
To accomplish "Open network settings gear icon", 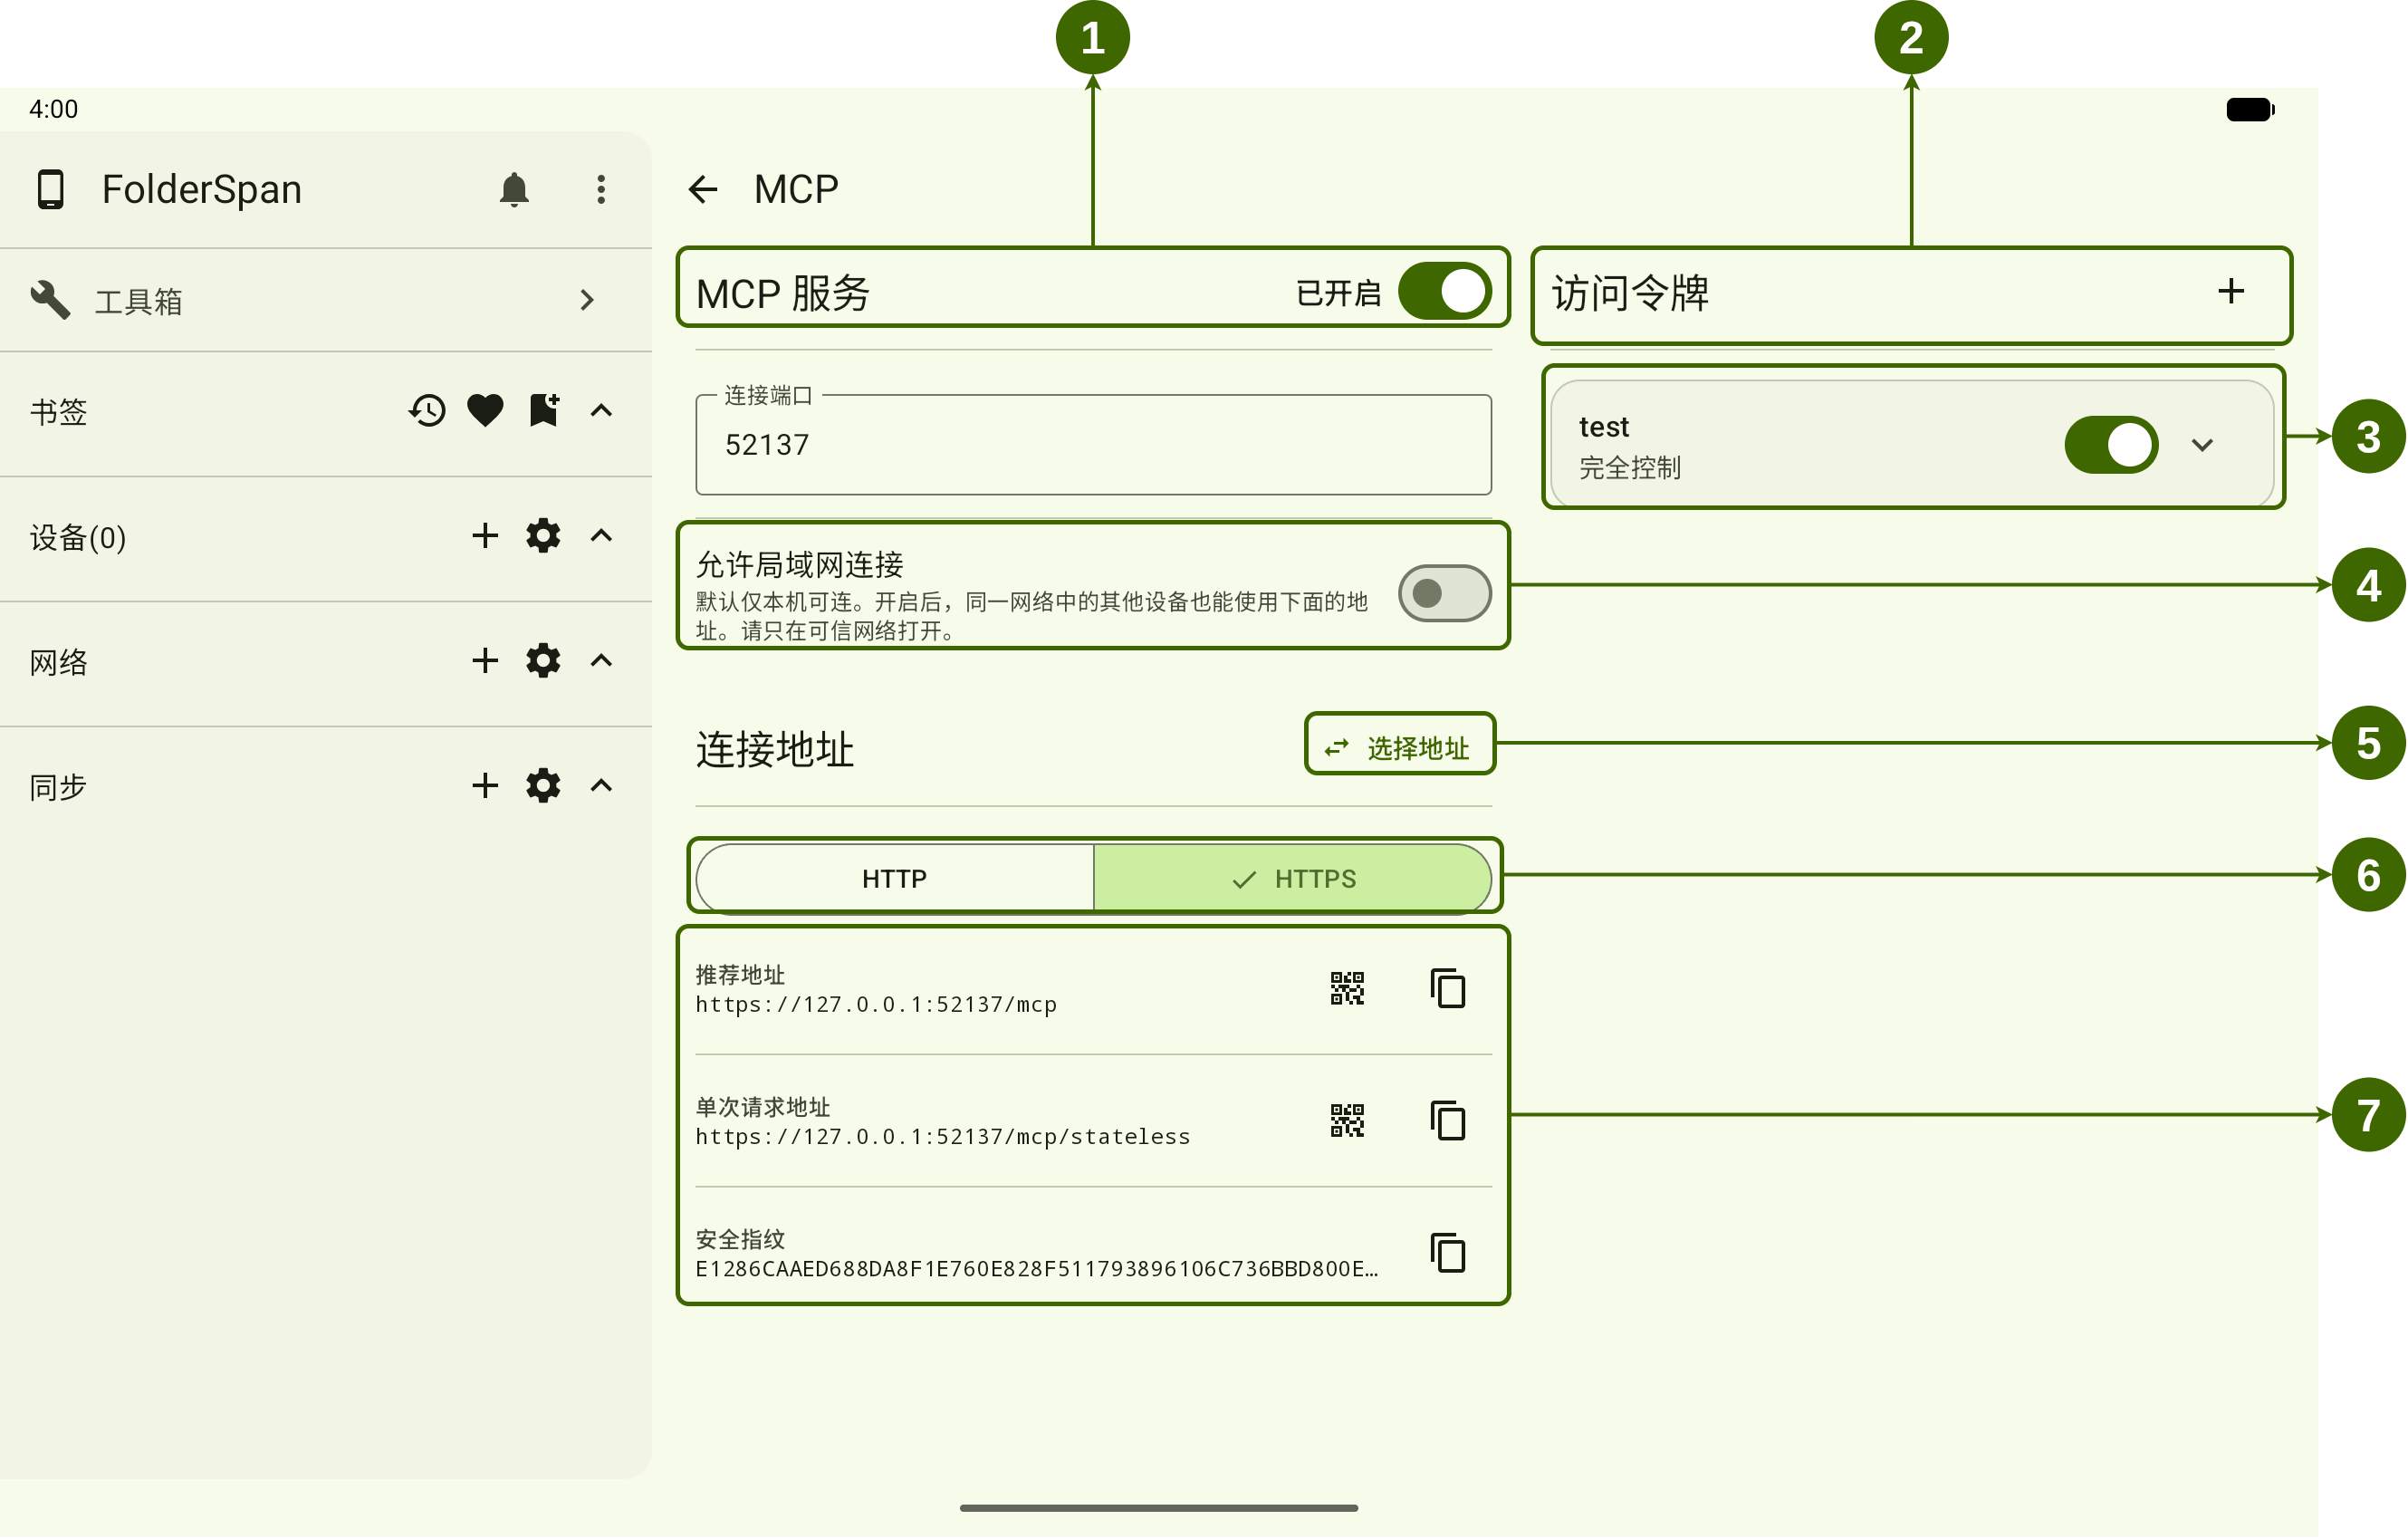I will [x=543, y=661].
